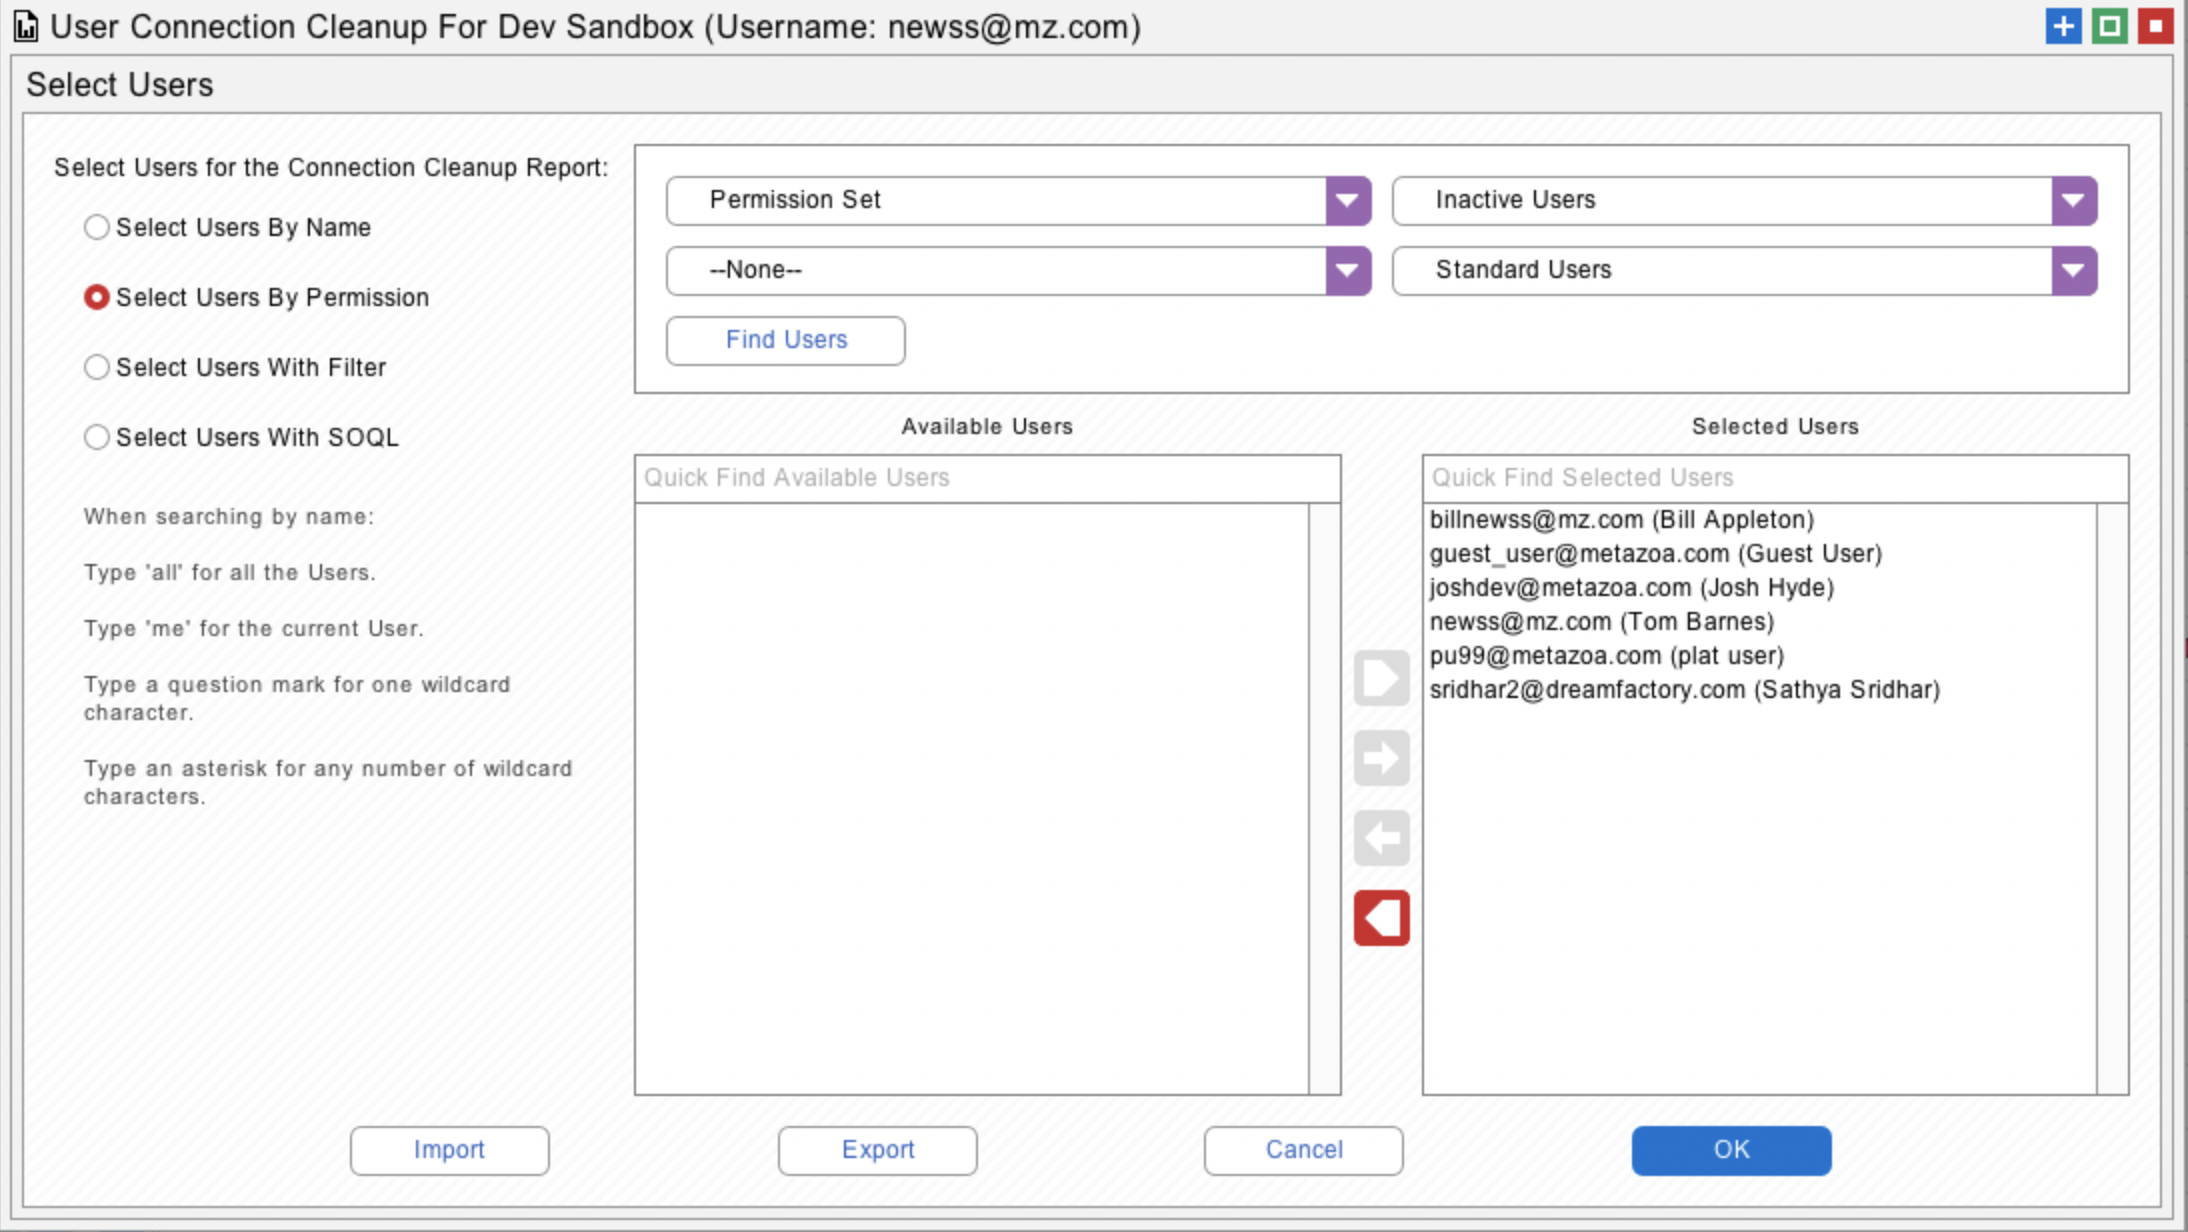
Task: Choose Select Users By Name radio
Action: coord(96,228)
